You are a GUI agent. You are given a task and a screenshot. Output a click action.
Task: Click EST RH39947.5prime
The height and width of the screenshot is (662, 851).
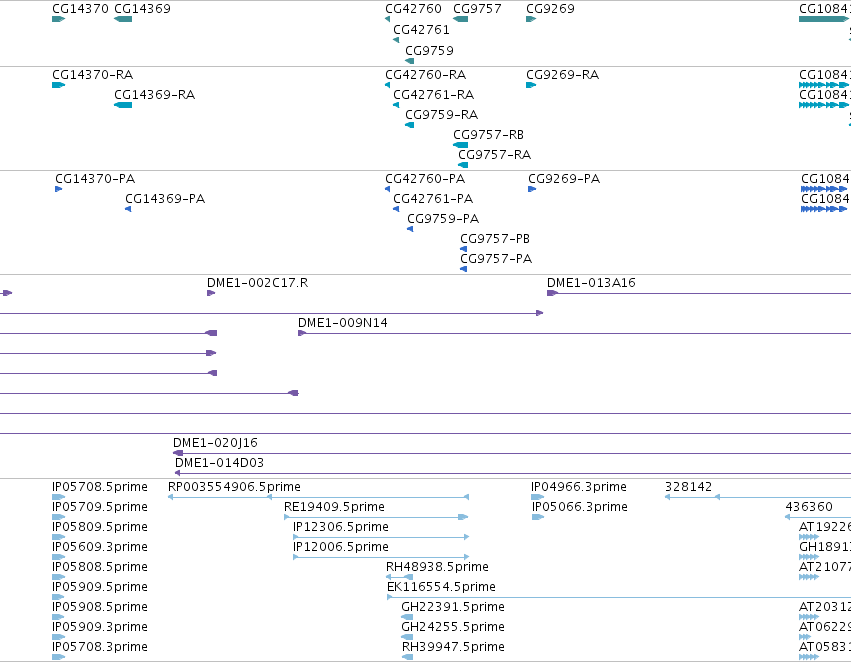pyautogui.click(x=407, y=657)
